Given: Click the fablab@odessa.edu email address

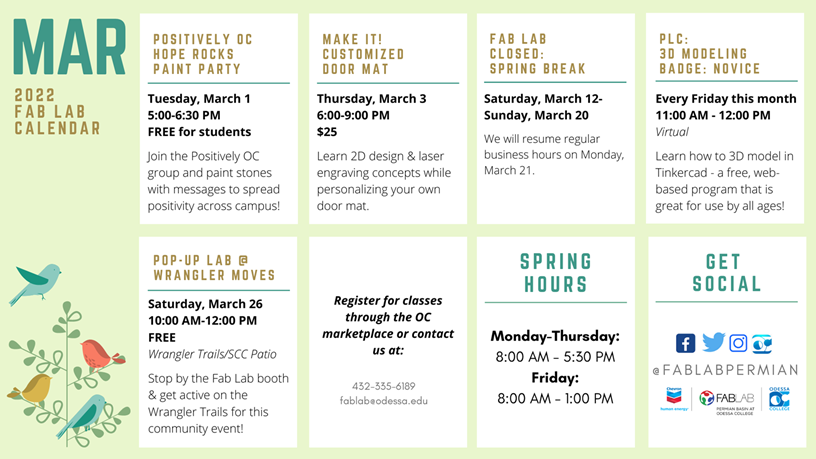Looking at the screenshot, I should [389, 400].
